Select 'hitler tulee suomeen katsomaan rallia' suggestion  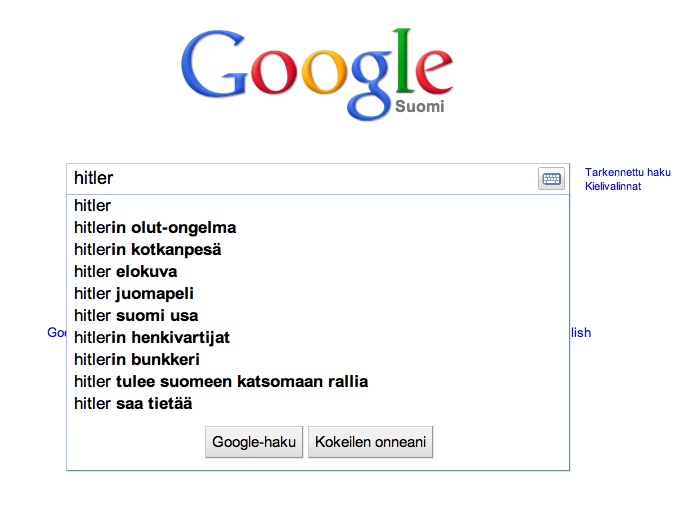(221, 382)
